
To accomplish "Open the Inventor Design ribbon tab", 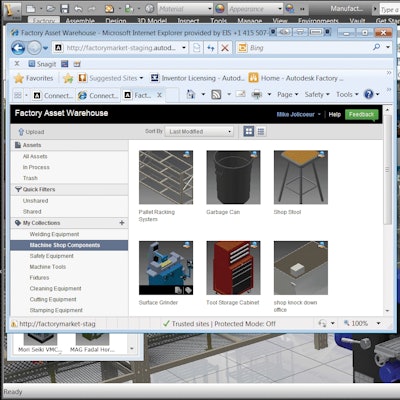I will (x=116, y=21).
